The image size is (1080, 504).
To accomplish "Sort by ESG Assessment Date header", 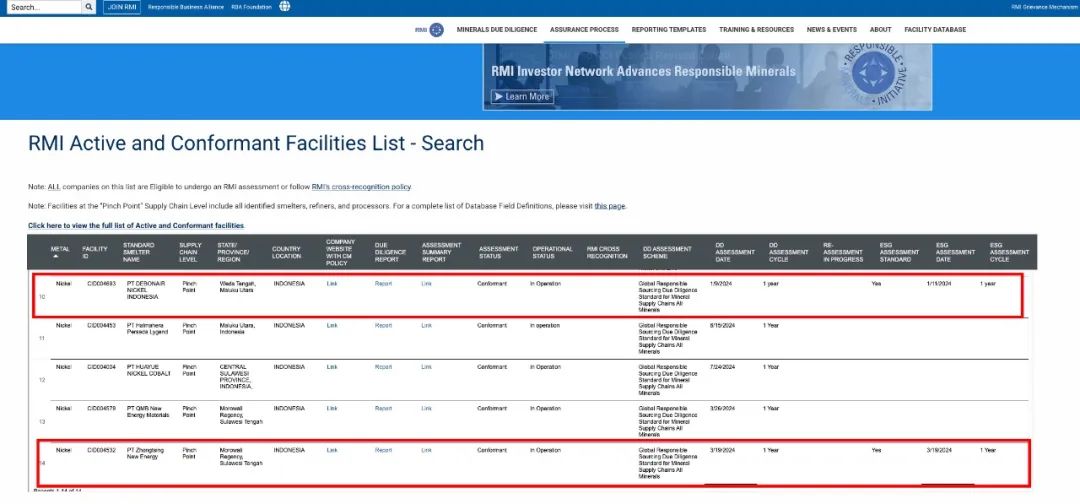I will tap(955, 252).
